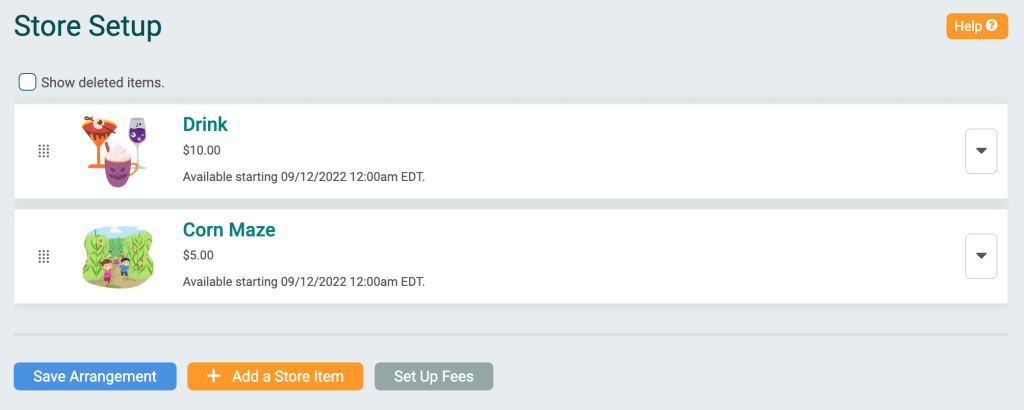The width and height of the screenshot is (1024, 410).
Task: Open the Set Up Fees button
Action: click(434, 377)
